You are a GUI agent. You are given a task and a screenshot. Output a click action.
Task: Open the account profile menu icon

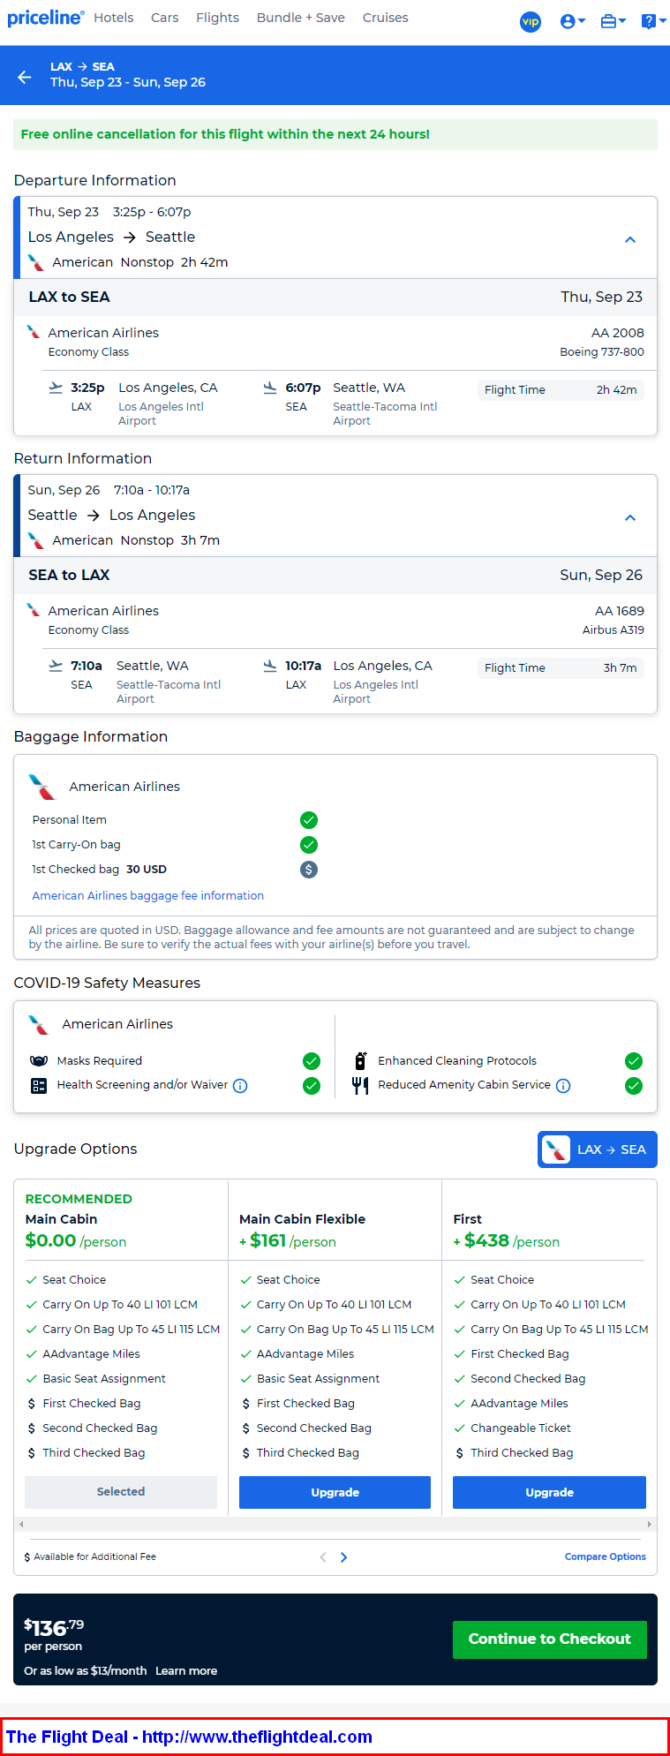pyautogui.click(x=572, y=21)
